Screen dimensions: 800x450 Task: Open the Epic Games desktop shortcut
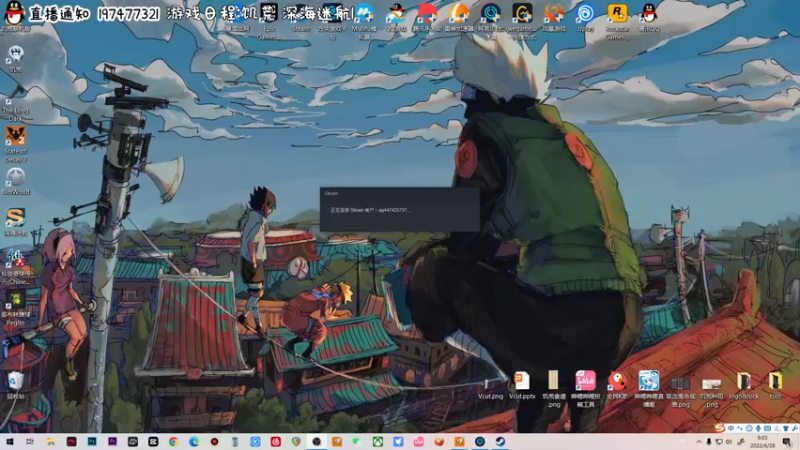point(268,20)
